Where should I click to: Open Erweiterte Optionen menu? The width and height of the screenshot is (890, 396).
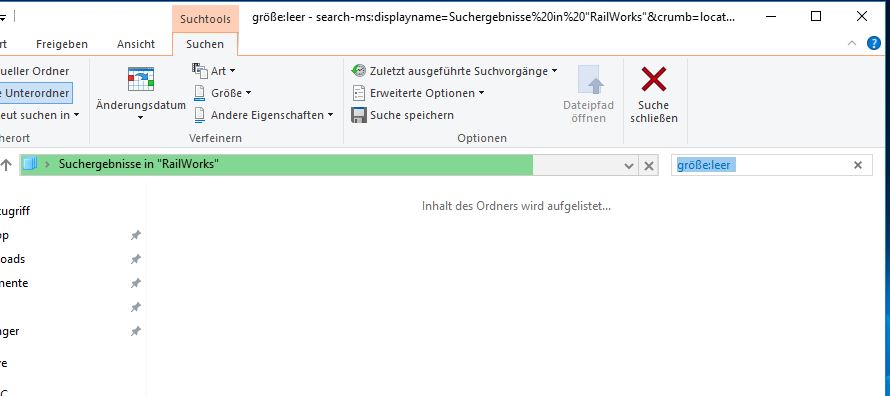tap(418, 93)
